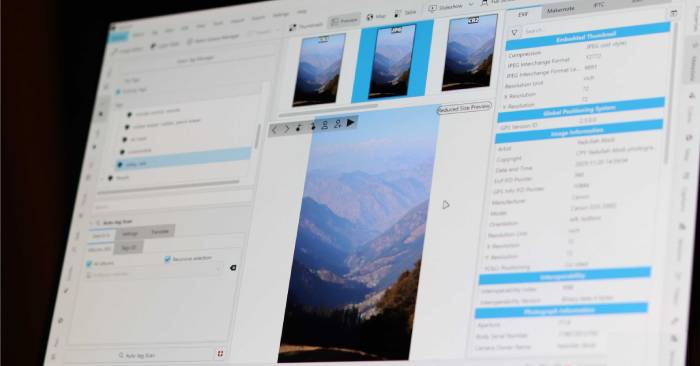
Task: Click the tag tree horizontal scrollbar
Action: click(x=169, y=188)
